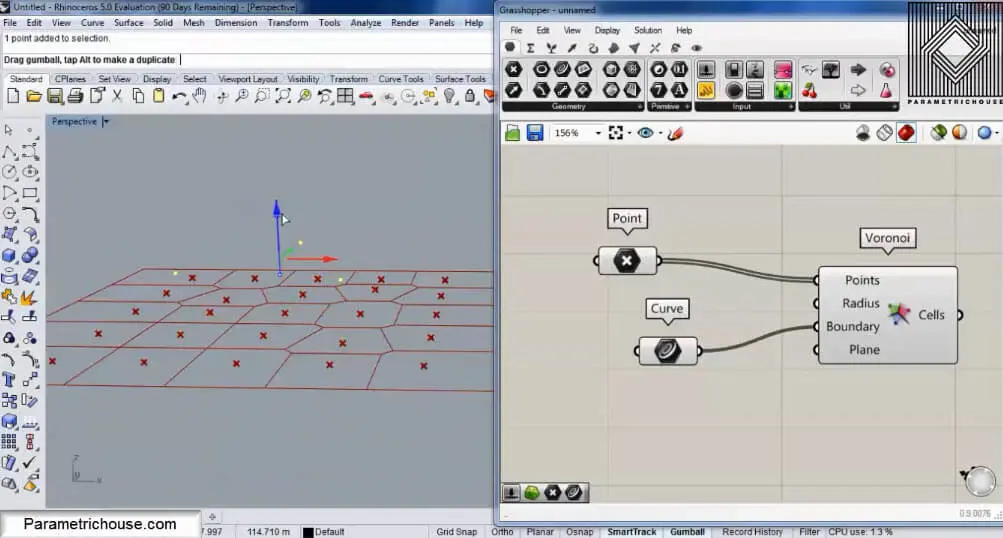Open the Display menu in Grasshopper

click(607, 30)
